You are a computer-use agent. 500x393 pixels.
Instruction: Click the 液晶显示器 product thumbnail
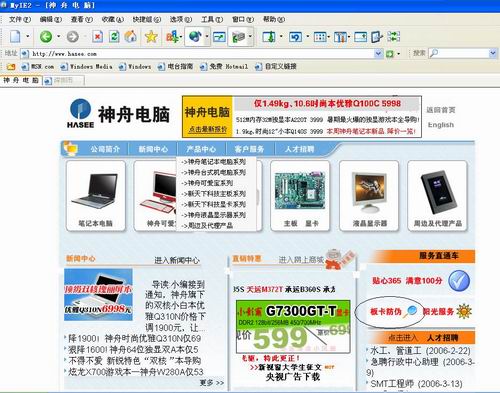[369, 196]
